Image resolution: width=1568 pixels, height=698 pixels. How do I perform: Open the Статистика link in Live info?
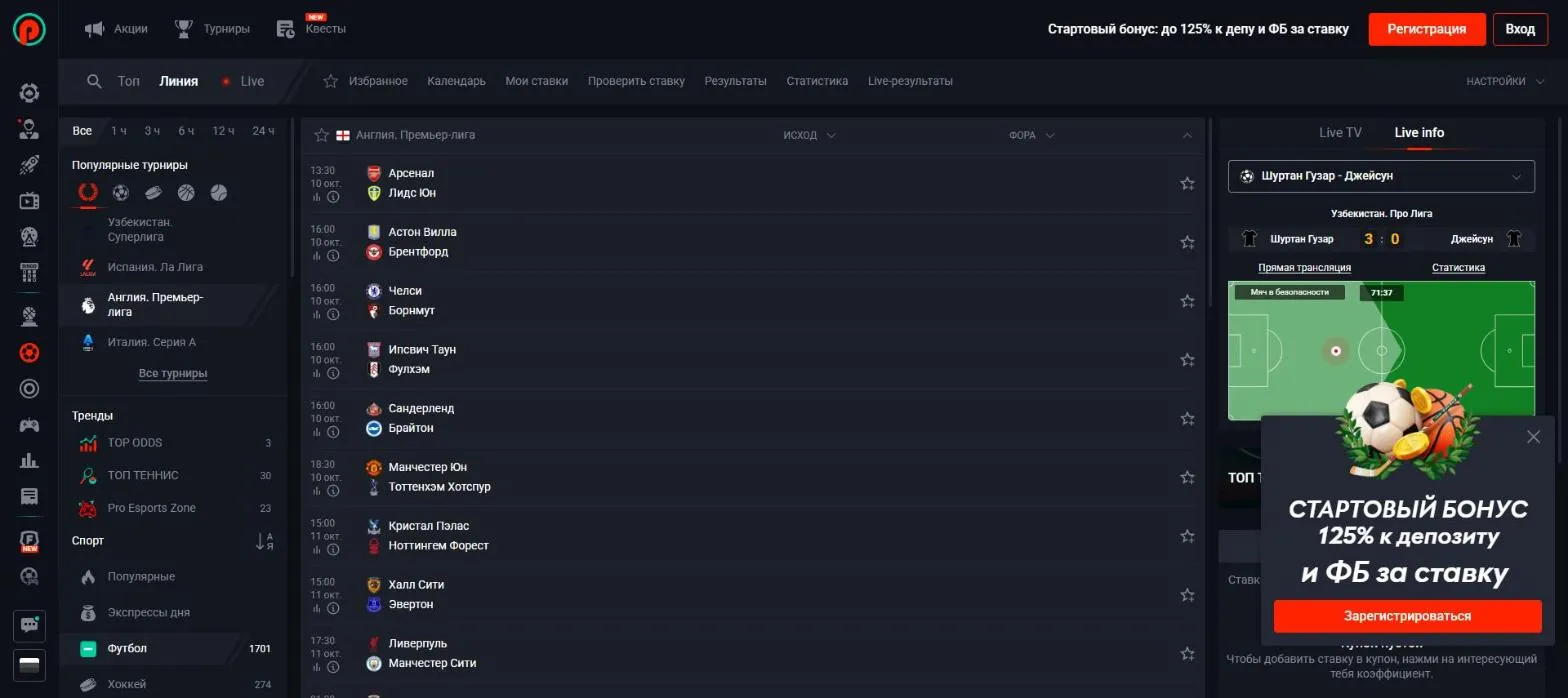pos(1458,268)
